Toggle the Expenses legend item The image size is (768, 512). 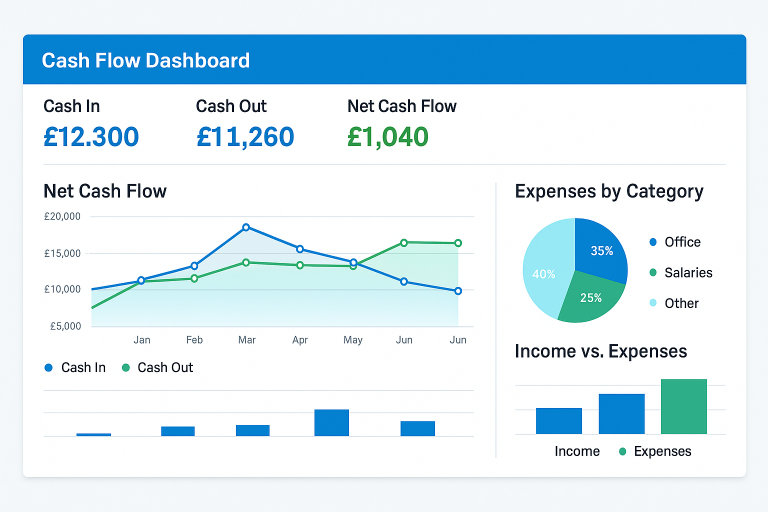coord(655,451)
